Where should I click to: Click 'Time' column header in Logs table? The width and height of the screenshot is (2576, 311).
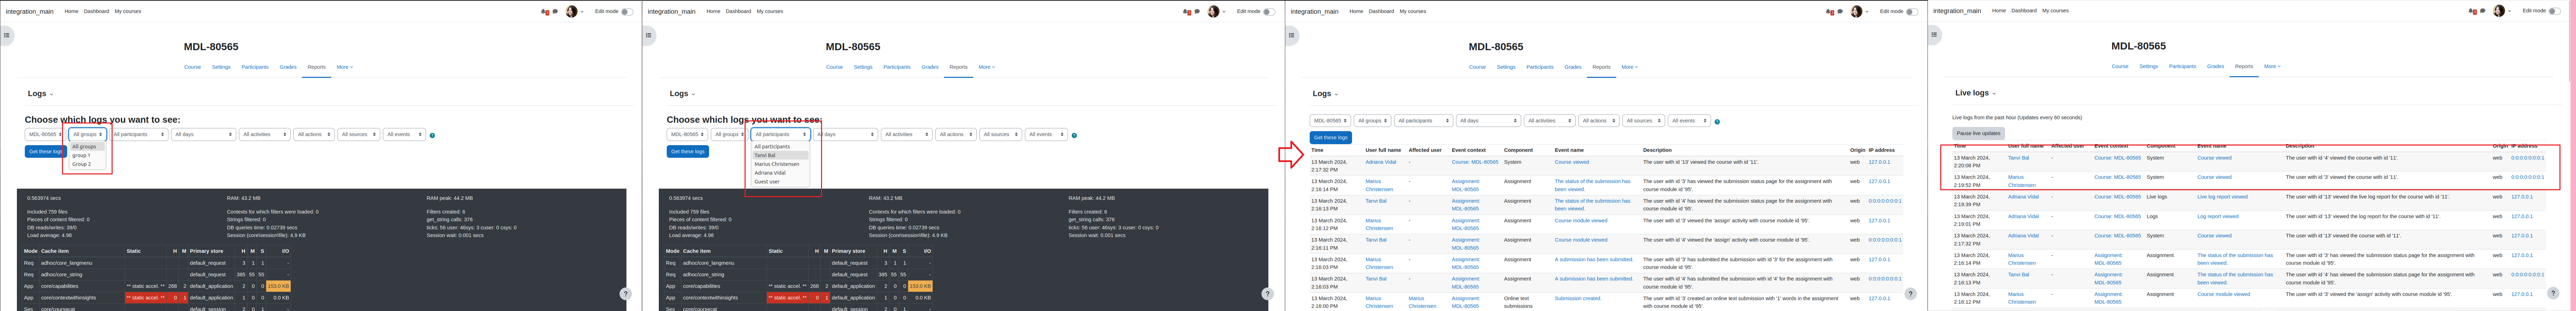pos(1317,150)
